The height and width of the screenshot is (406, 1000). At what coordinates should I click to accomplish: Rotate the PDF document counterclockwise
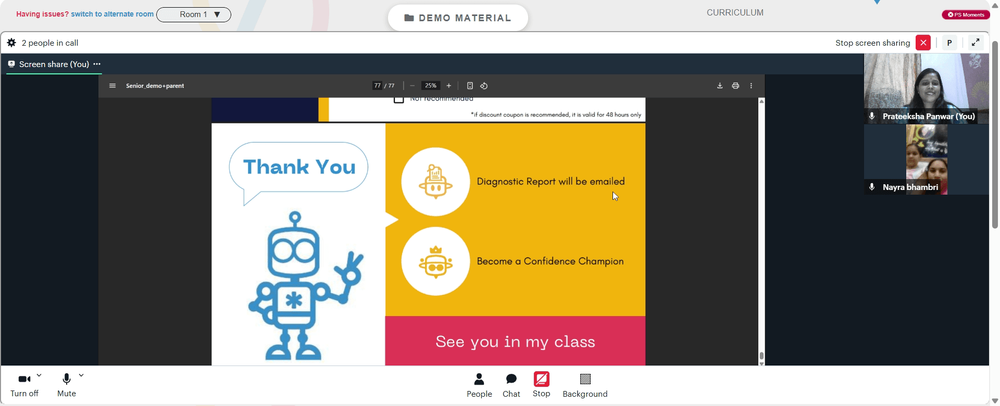(483, 85)
